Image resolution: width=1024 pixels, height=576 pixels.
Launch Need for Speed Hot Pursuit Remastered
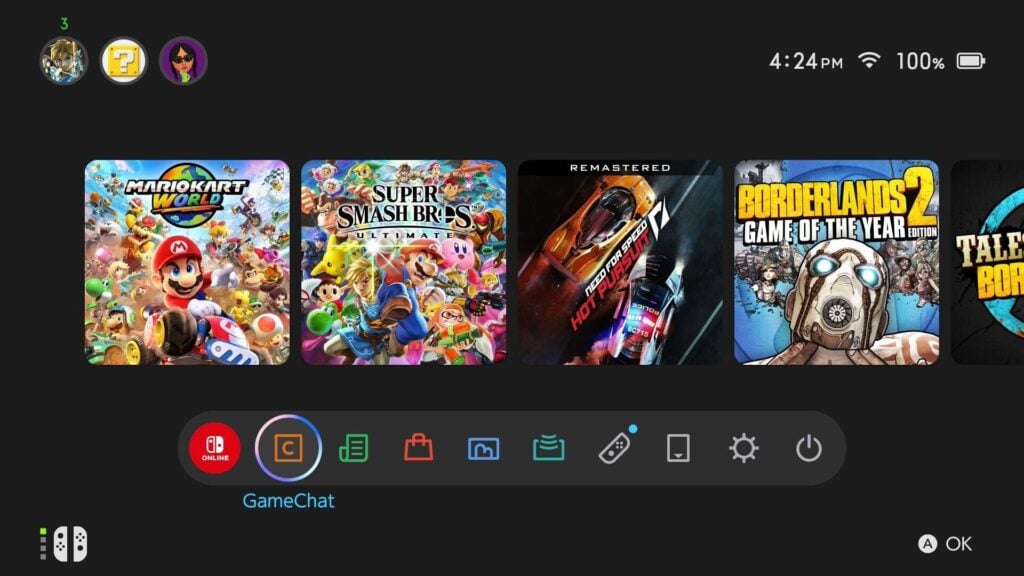click(x=620, y=262)
